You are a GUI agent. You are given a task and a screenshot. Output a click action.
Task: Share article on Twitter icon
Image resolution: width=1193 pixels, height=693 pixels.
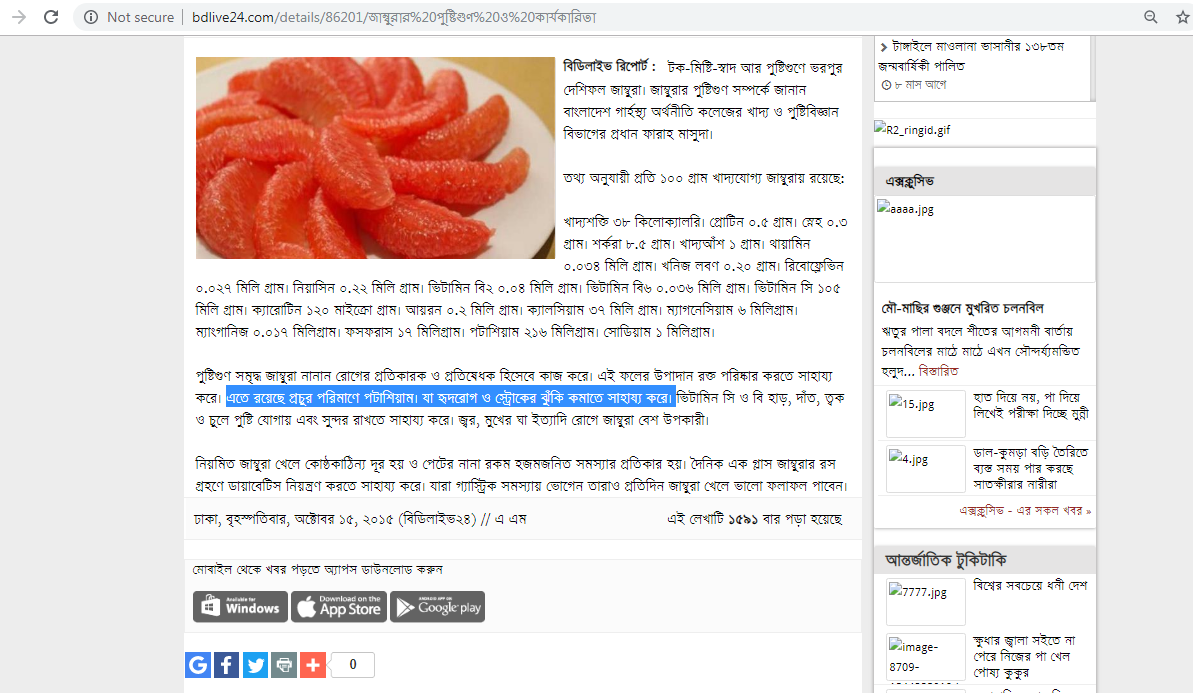[256, 665]
